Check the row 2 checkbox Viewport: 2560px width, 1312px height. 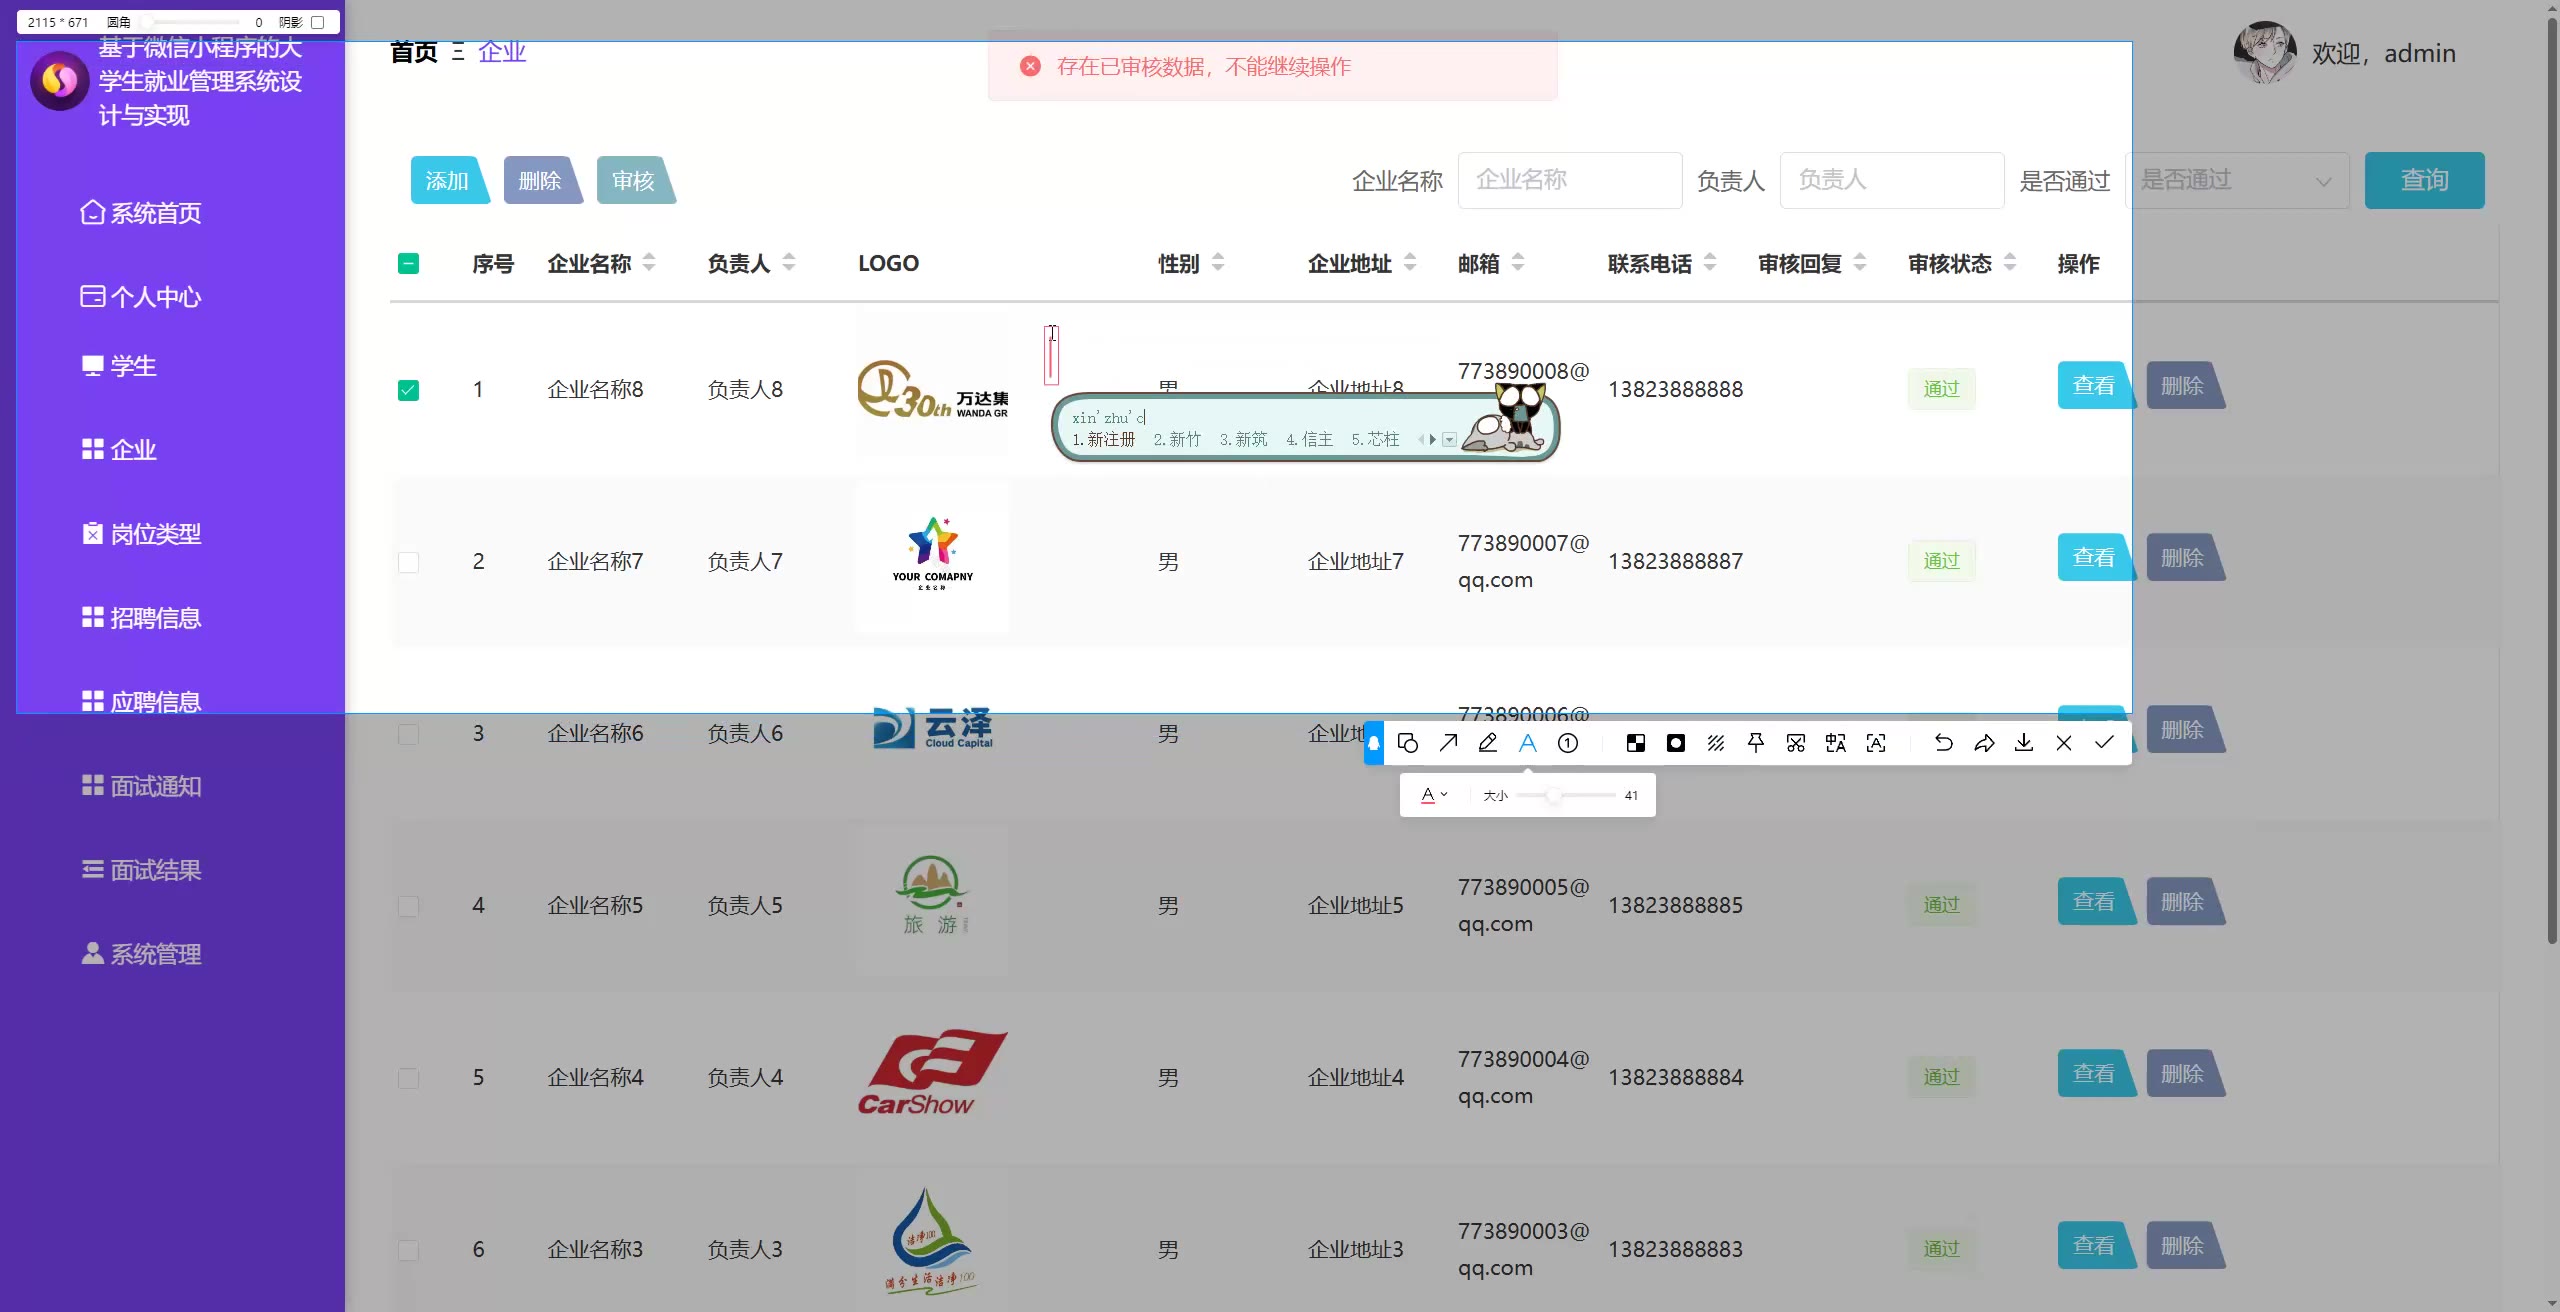point(408,562)
